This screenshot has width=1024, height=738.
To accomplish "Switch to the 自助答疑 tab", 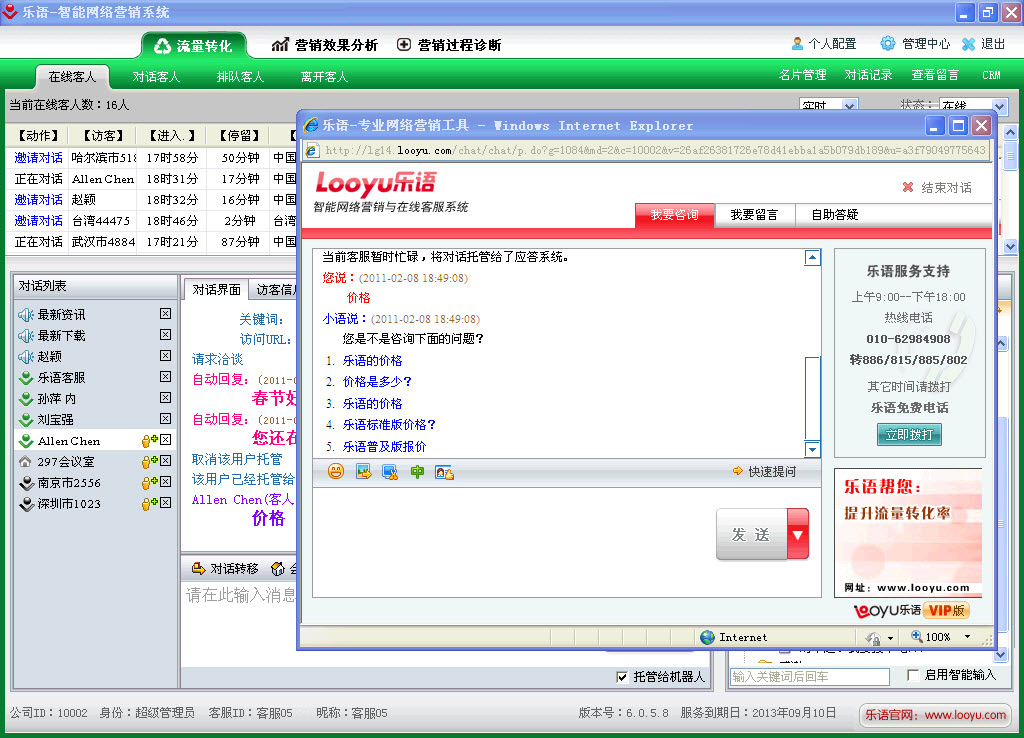I will pyautogui.click(x=835, y=215).
